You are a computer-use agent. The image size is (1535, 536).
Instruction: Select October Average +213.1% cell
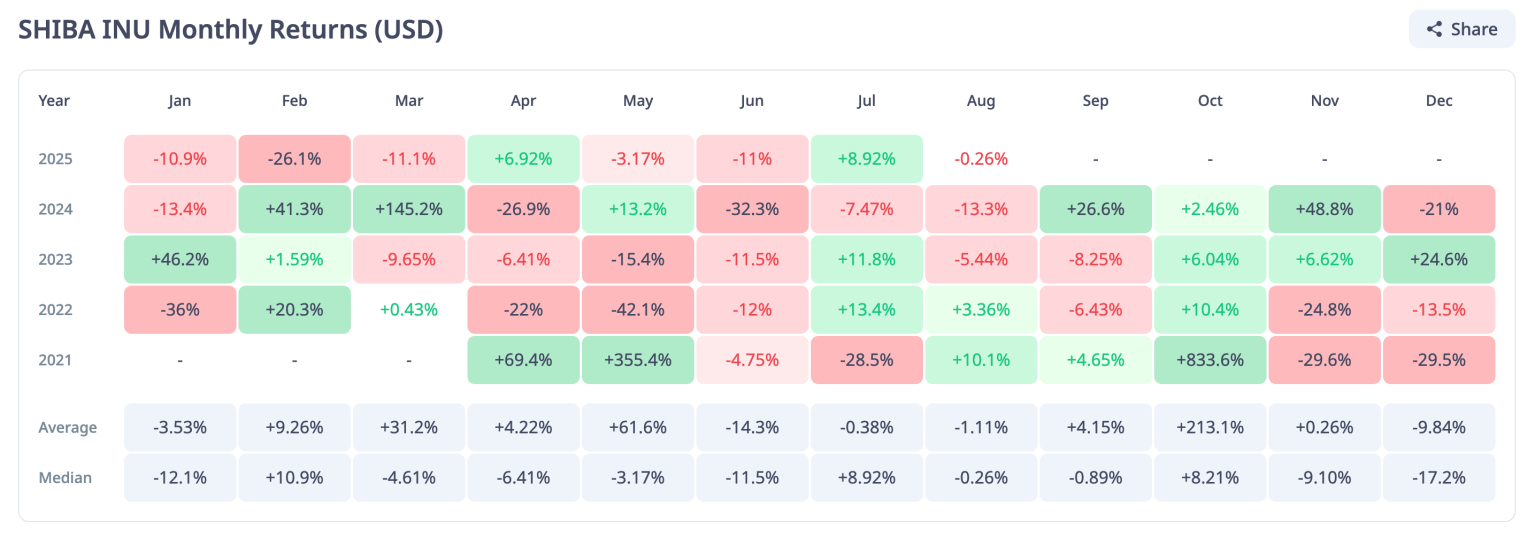pyautogui.click(x=1210, y=427)
